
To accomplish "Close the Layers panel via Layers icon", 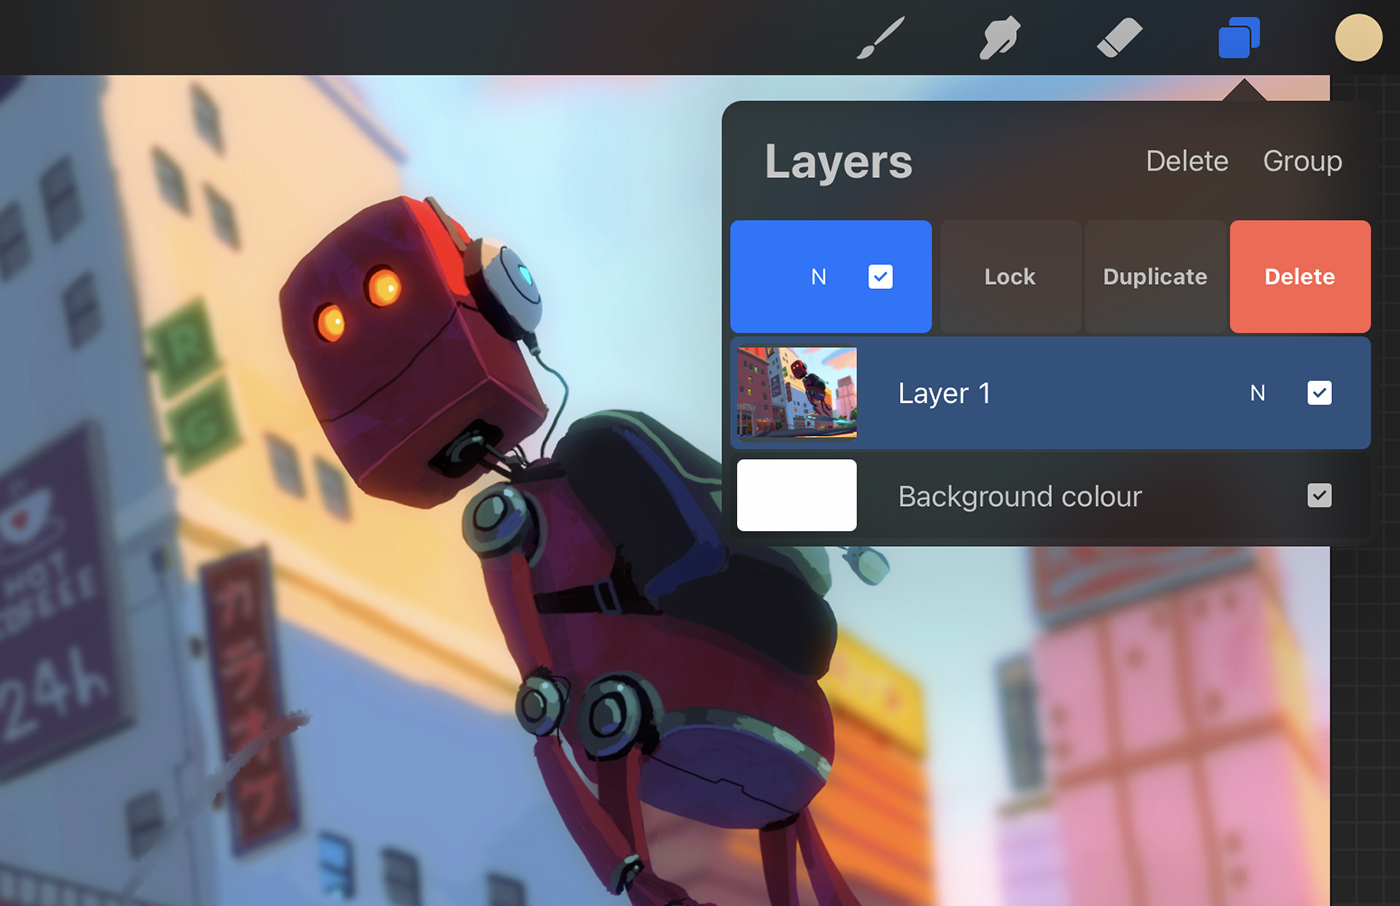I will point(1239,38).
